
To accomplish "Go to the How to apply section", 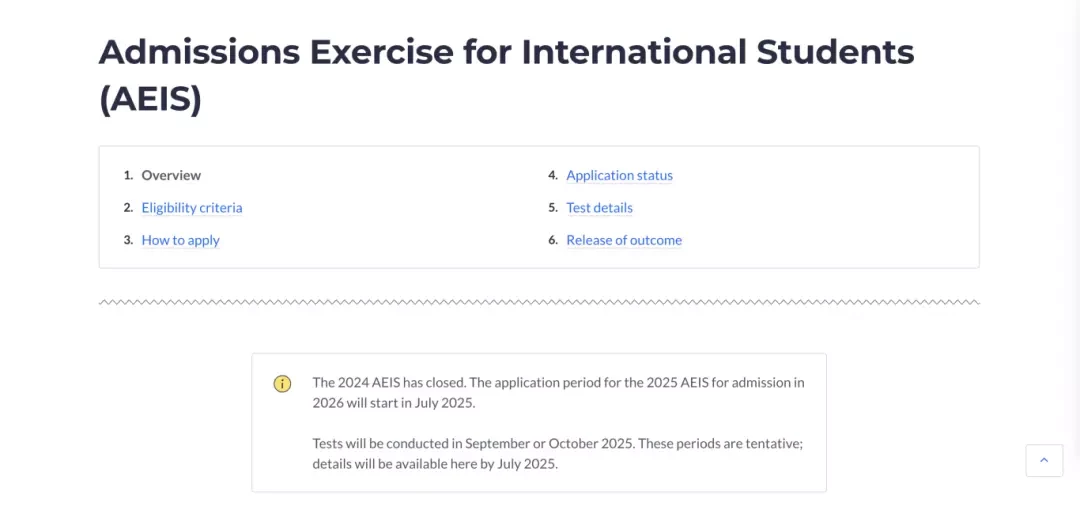I will [180, 241].
